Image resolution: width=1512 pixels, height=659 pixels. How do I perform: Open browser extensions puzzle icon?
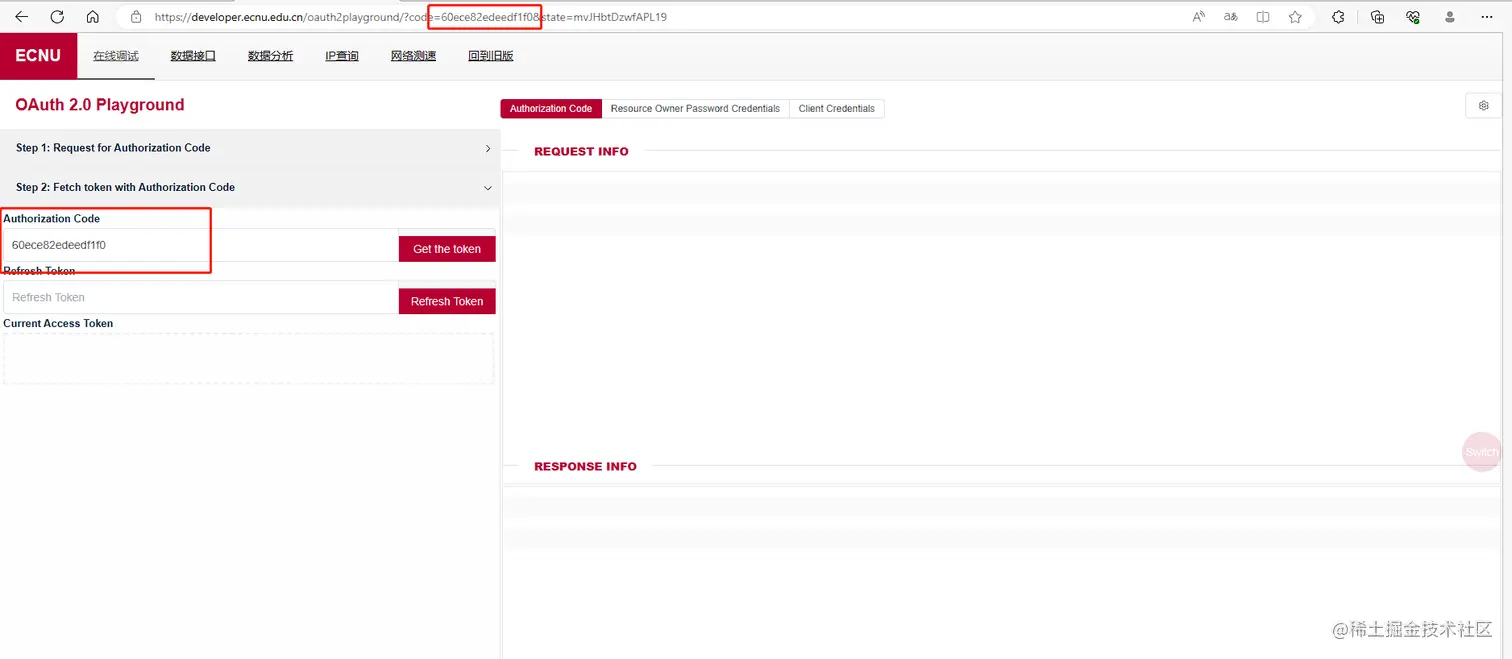1338,17
